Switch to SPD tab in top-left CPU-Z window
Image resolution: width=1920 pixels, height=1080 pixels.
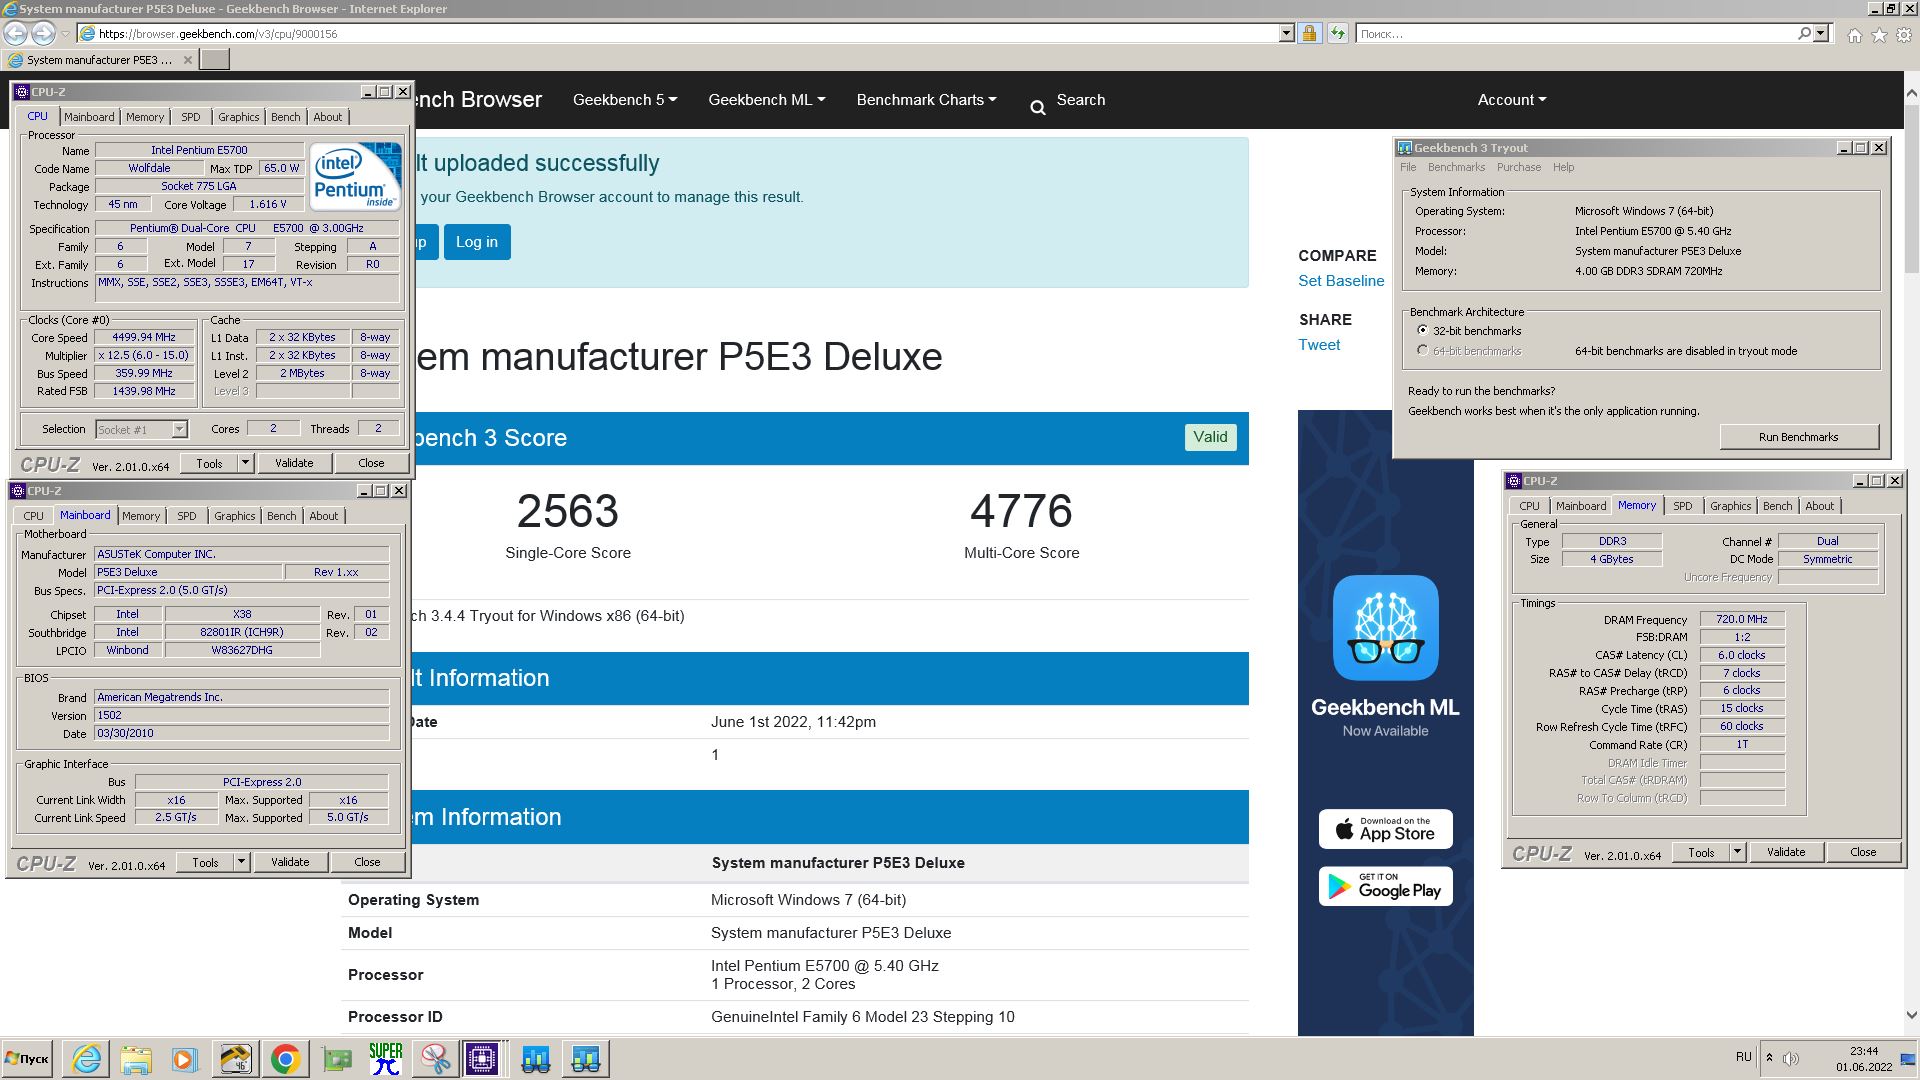(x=190, y=117)
